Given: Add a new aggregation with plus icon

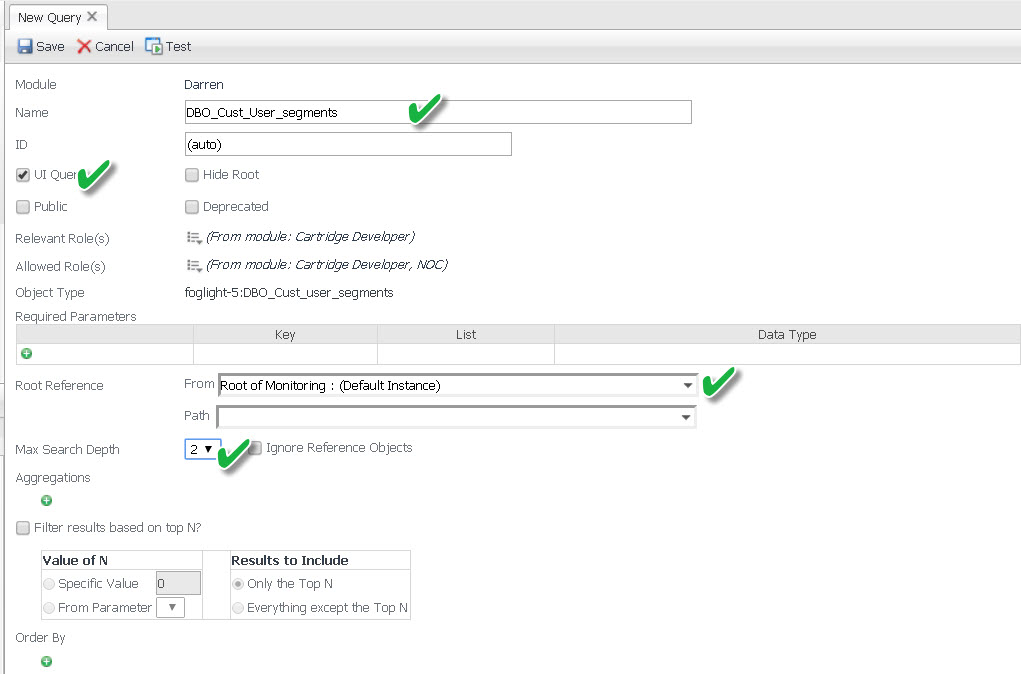Looking at the screenshot, I should pyautogui.click(x=46, y=501).
